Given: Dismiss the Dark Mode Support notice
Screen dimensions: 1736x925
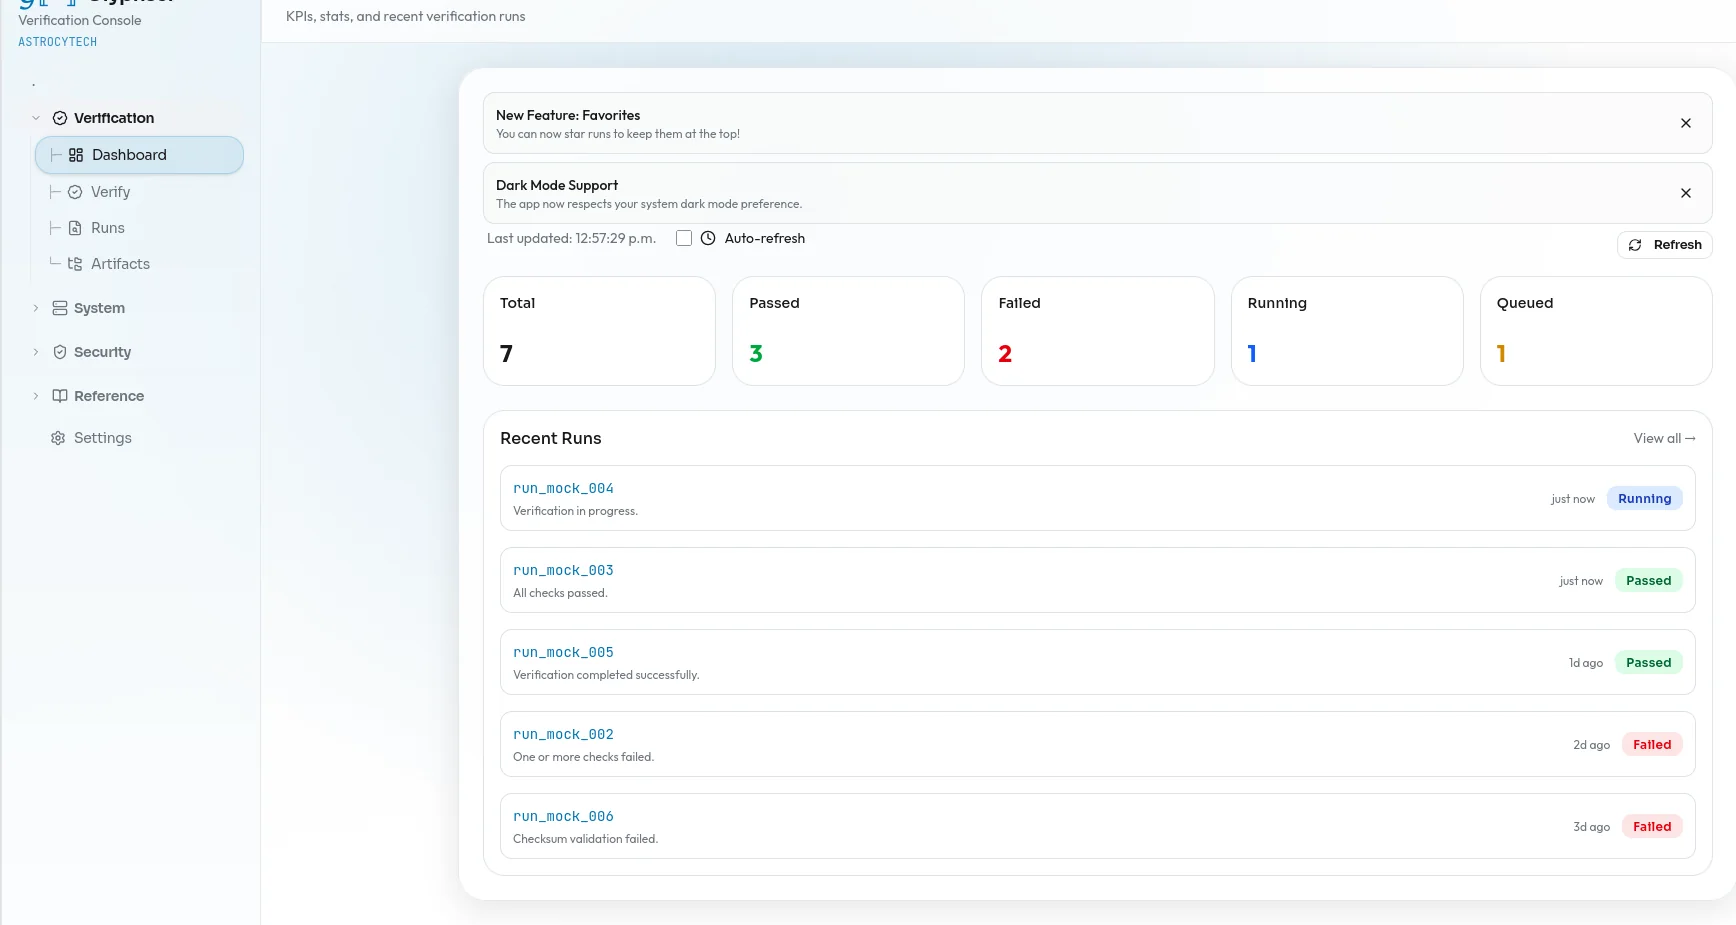Looking at the screenshot, I should click(x=1685, y=193).
